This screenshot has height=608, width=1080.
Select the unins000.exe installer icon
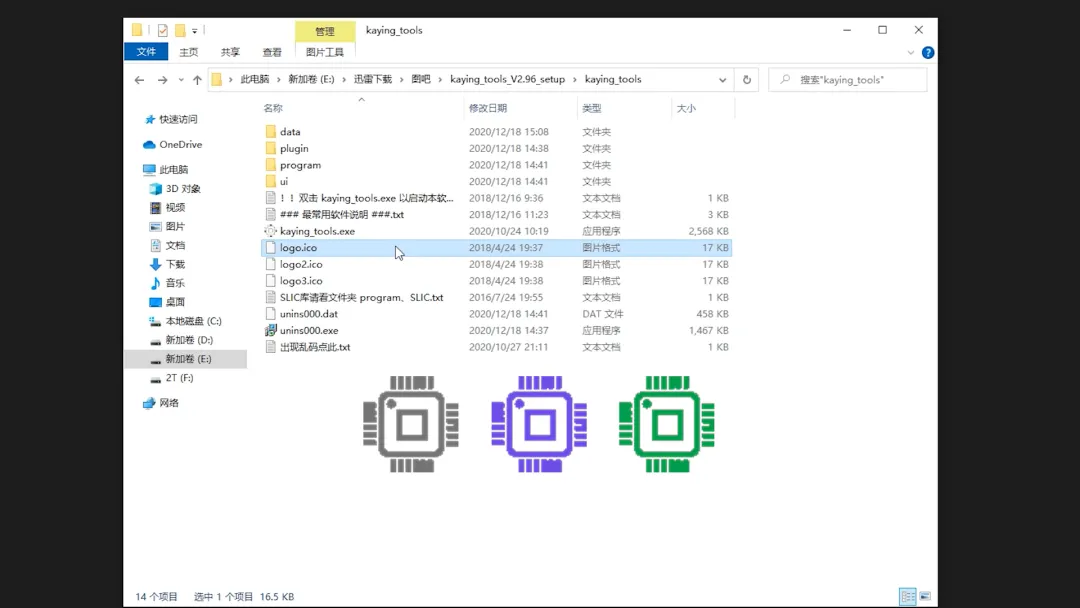271,331
